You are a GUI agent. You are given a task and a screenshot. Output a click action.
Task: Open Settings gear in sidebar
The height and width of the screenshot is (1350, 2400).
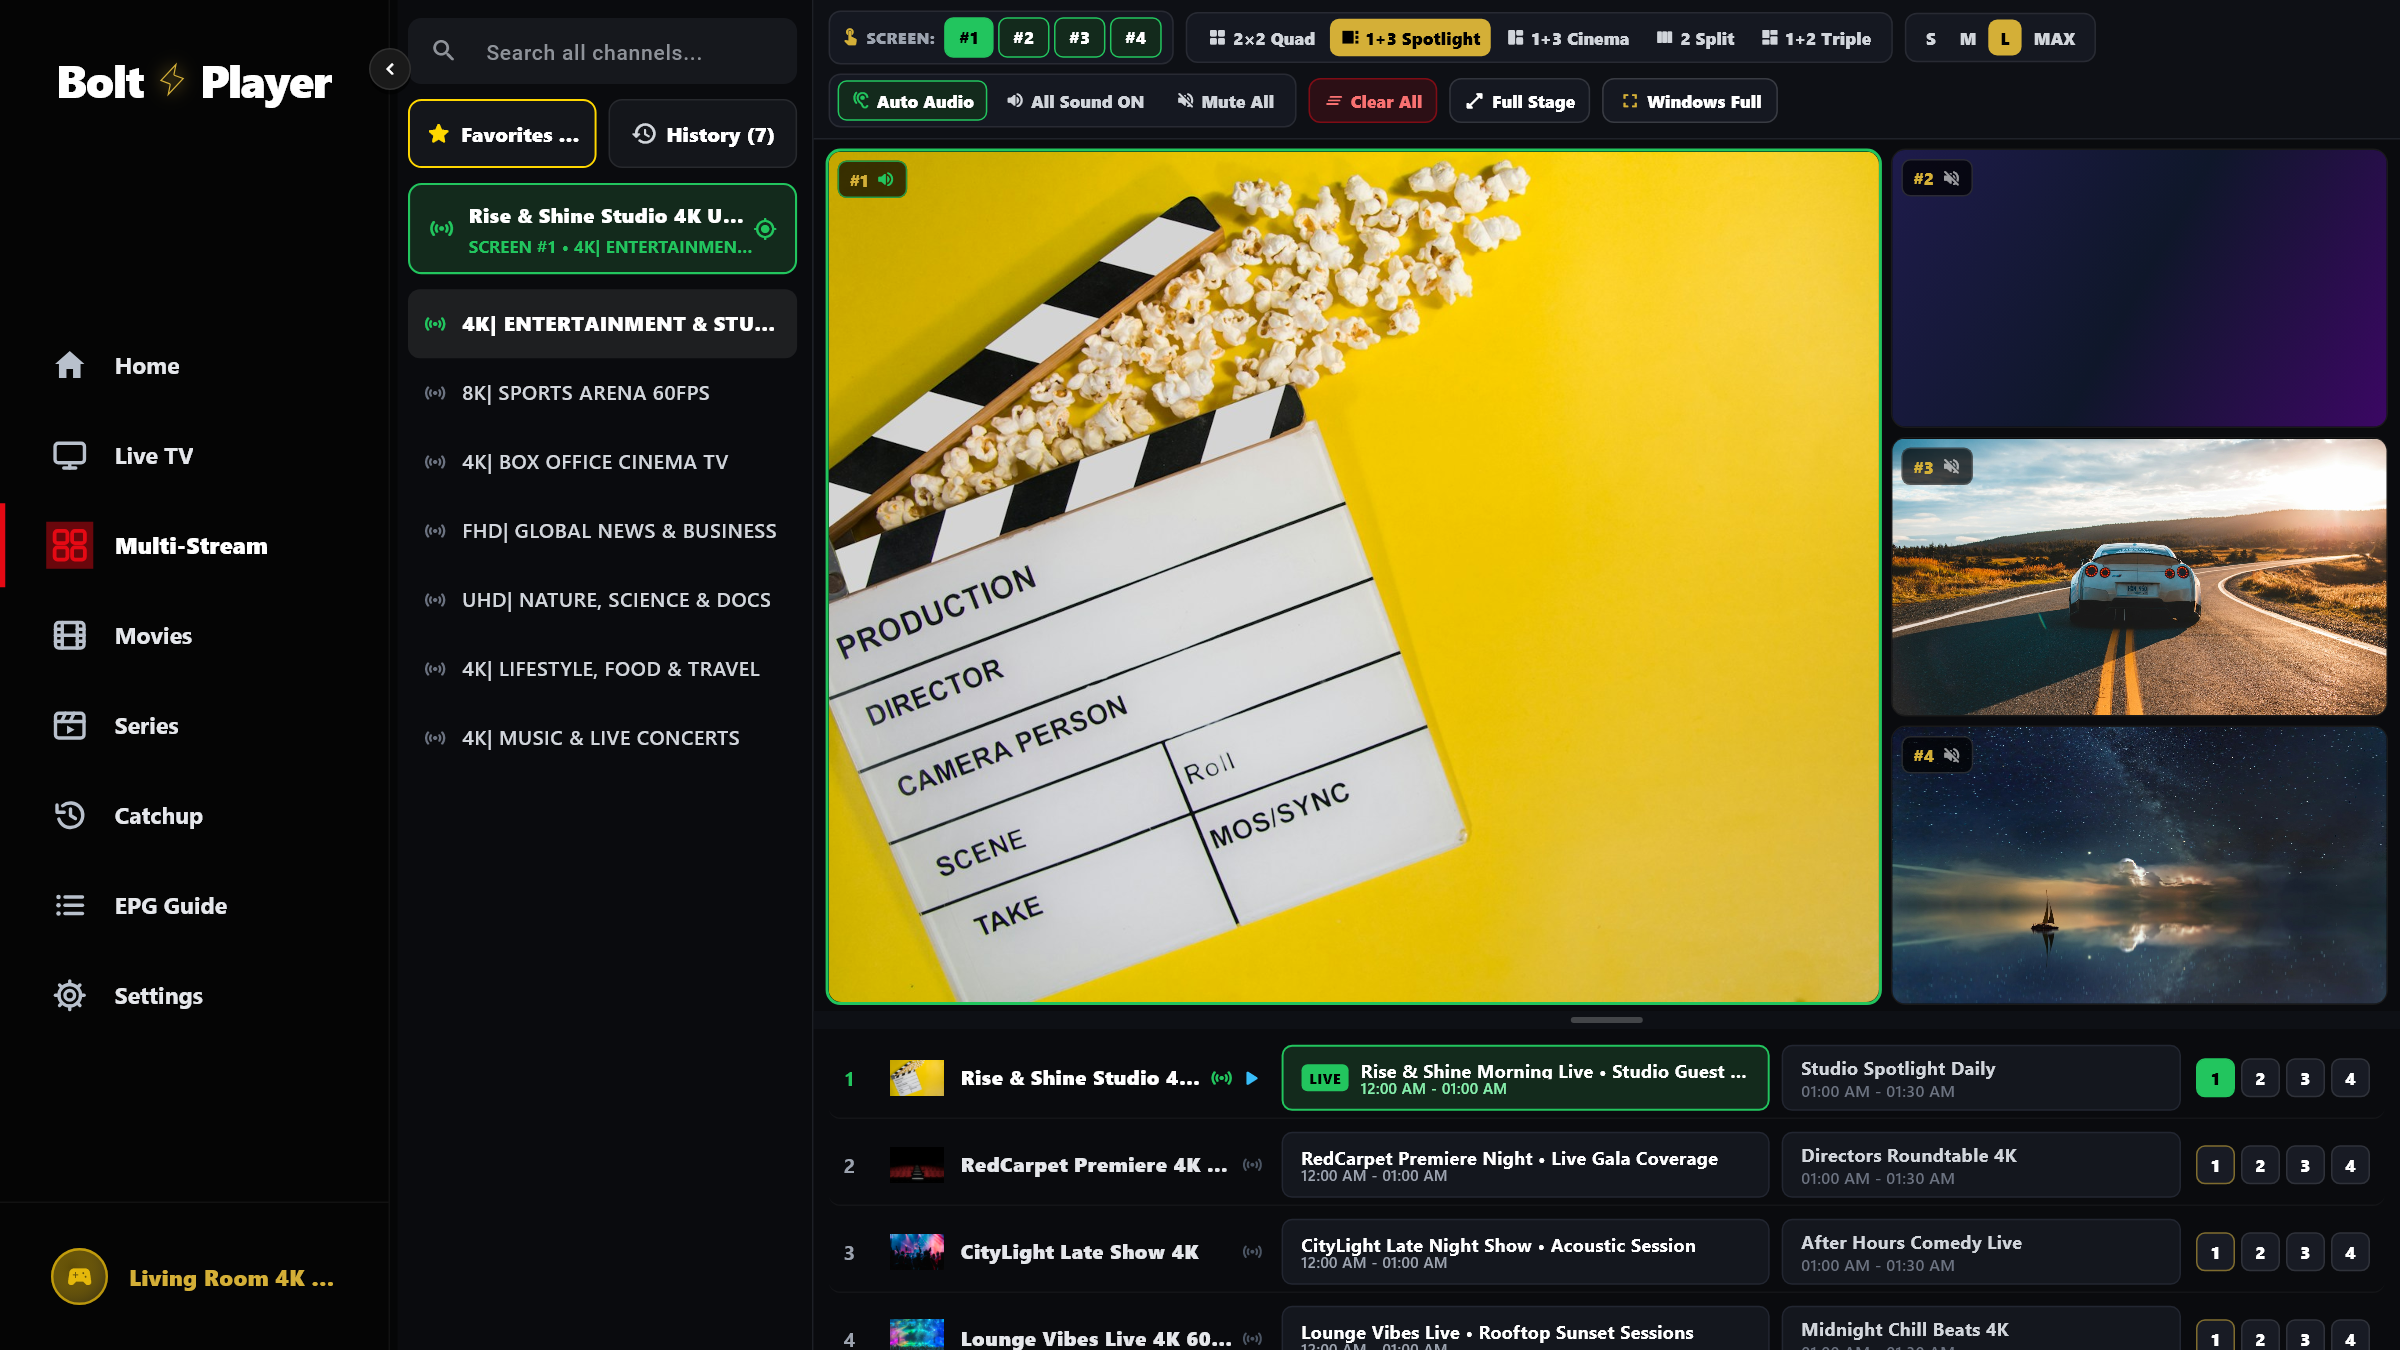69,995
